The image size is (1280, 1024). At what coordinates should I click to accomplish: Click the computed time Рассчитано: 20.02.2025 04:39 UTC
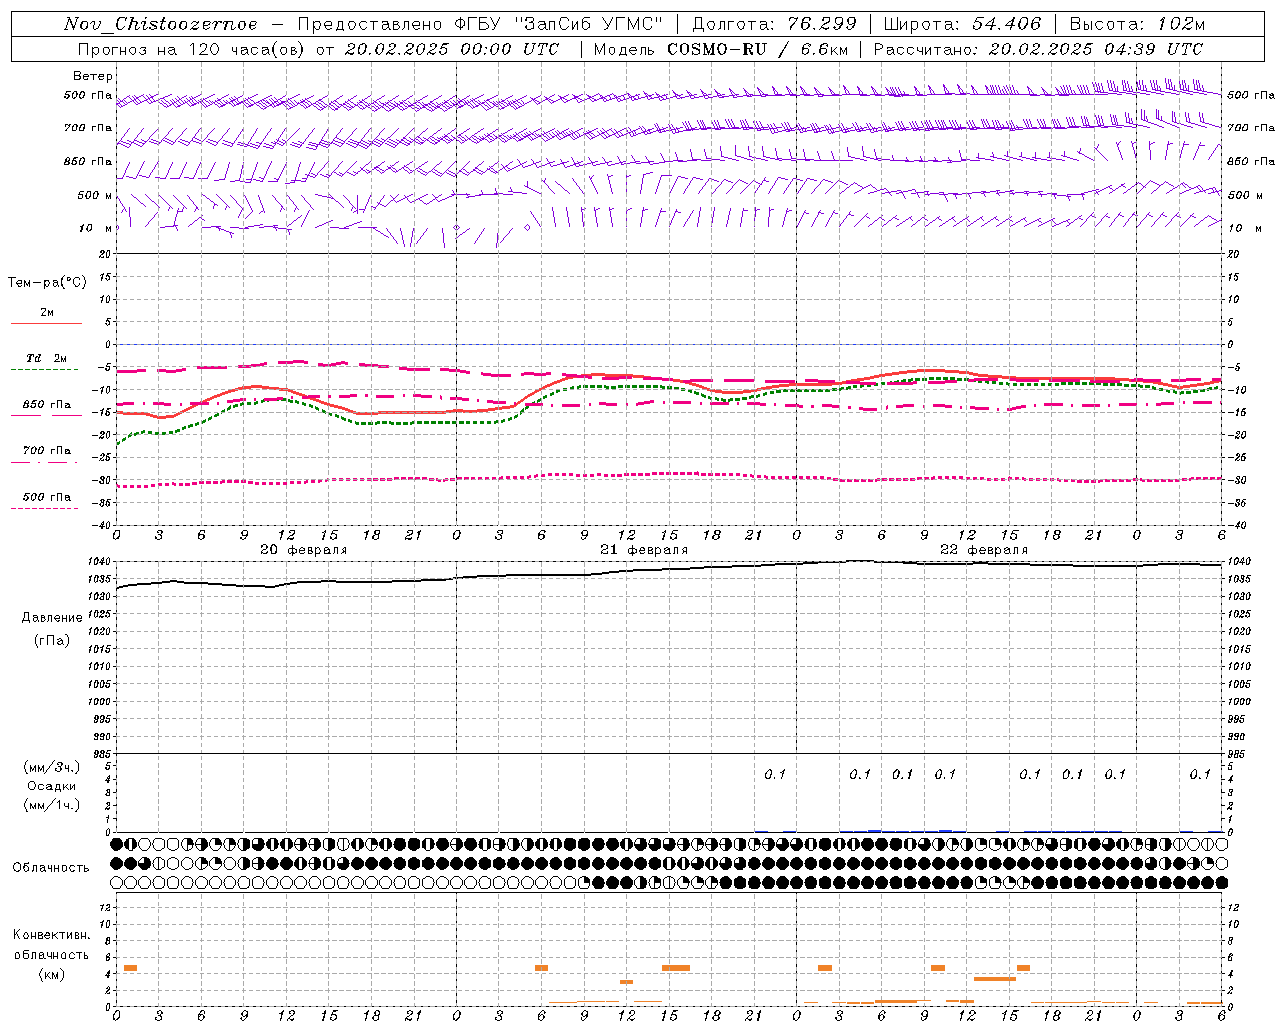[1038, 49]
